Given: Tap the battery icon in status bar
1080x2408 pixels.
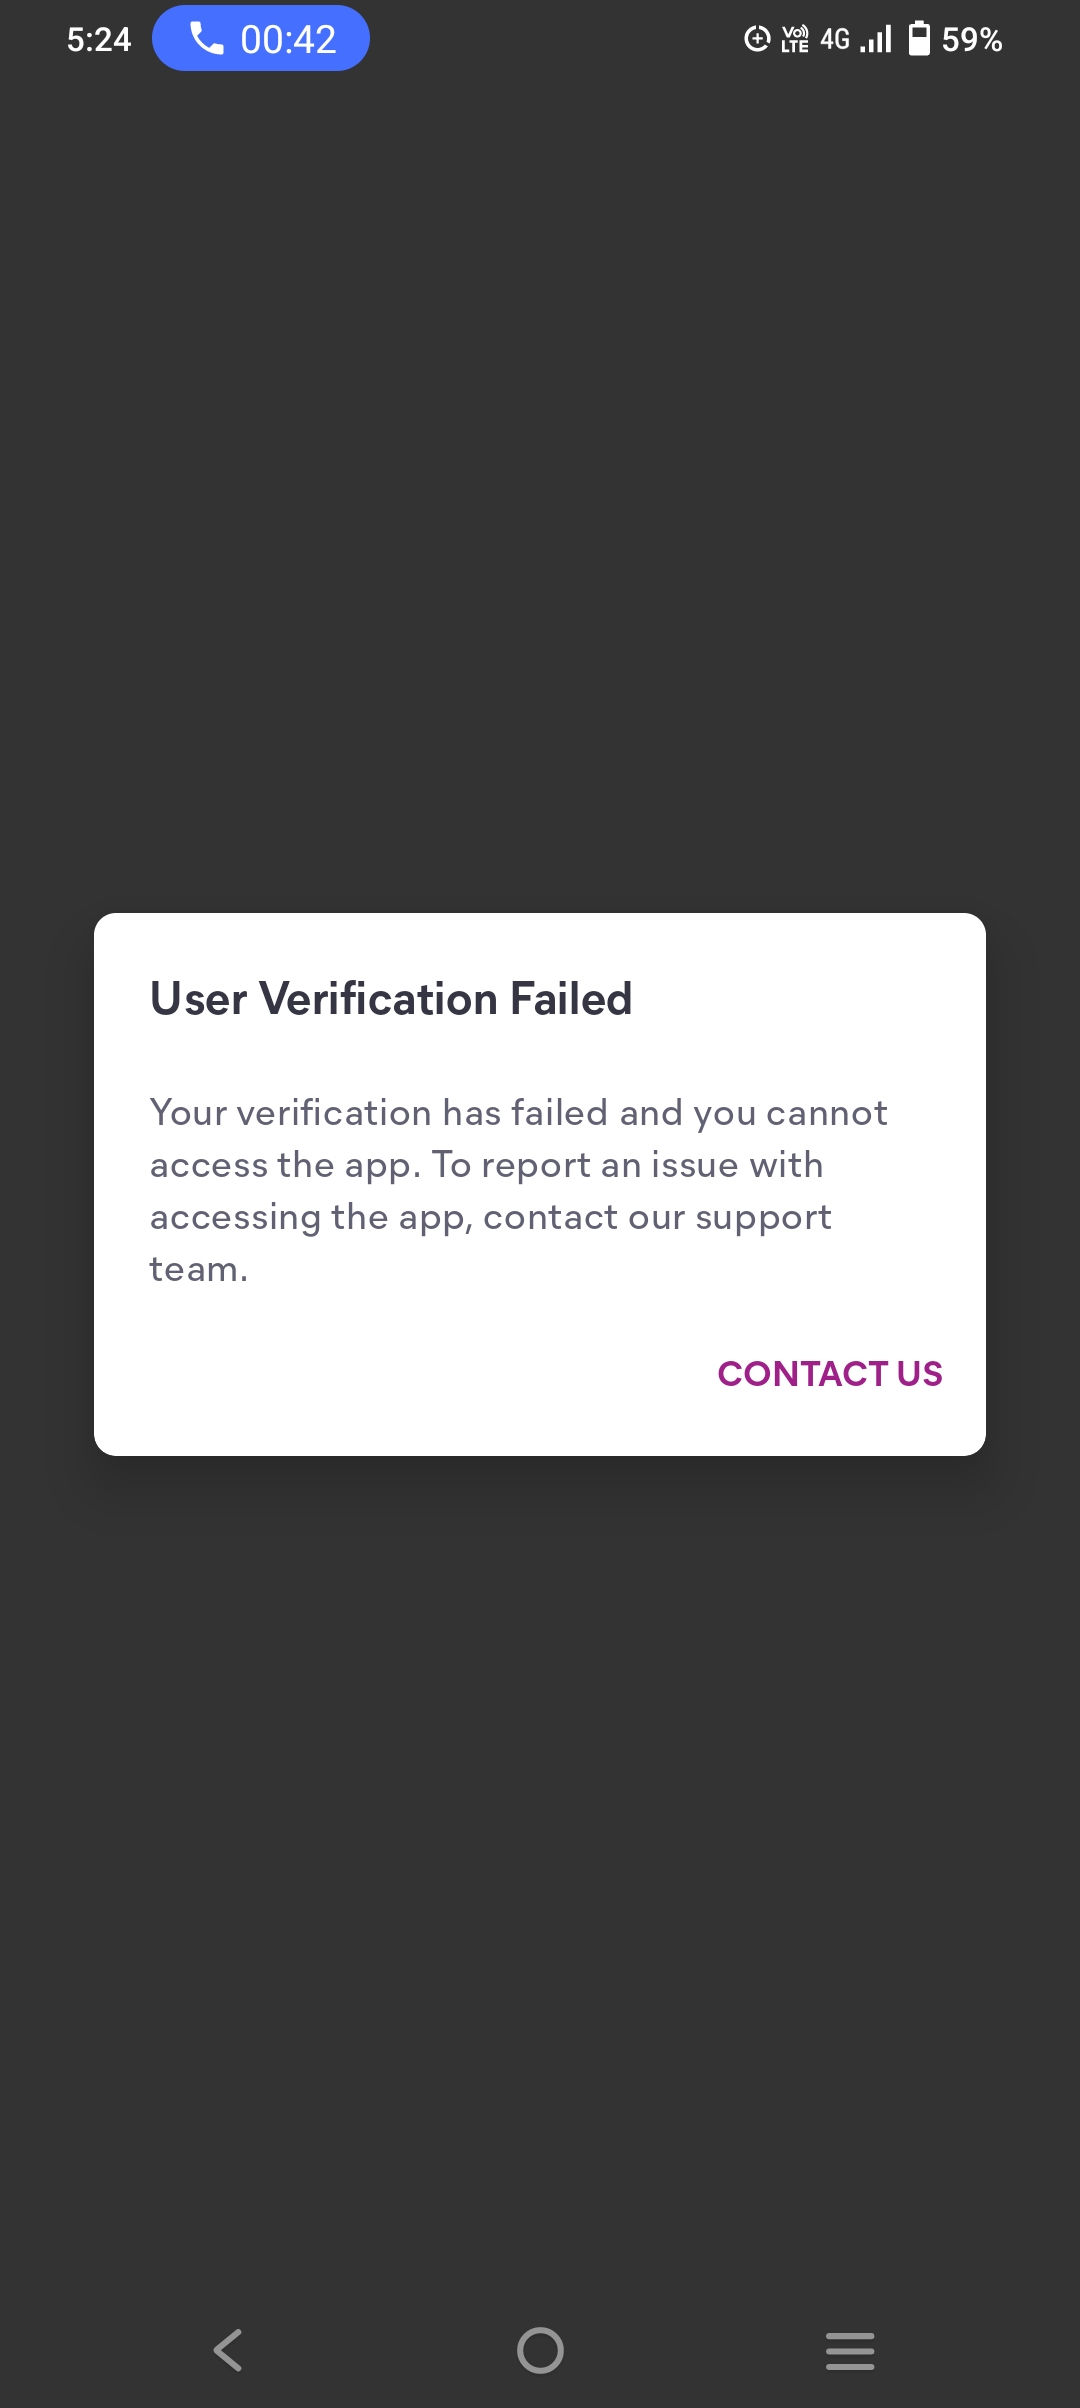Looking at the screenshot, I should pyautogui.click(x=919, y=39).
